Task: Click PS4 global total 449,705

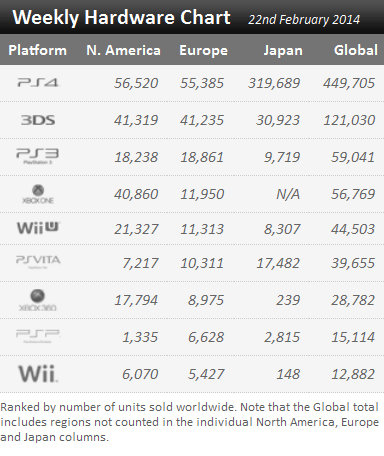Action: 349,83
